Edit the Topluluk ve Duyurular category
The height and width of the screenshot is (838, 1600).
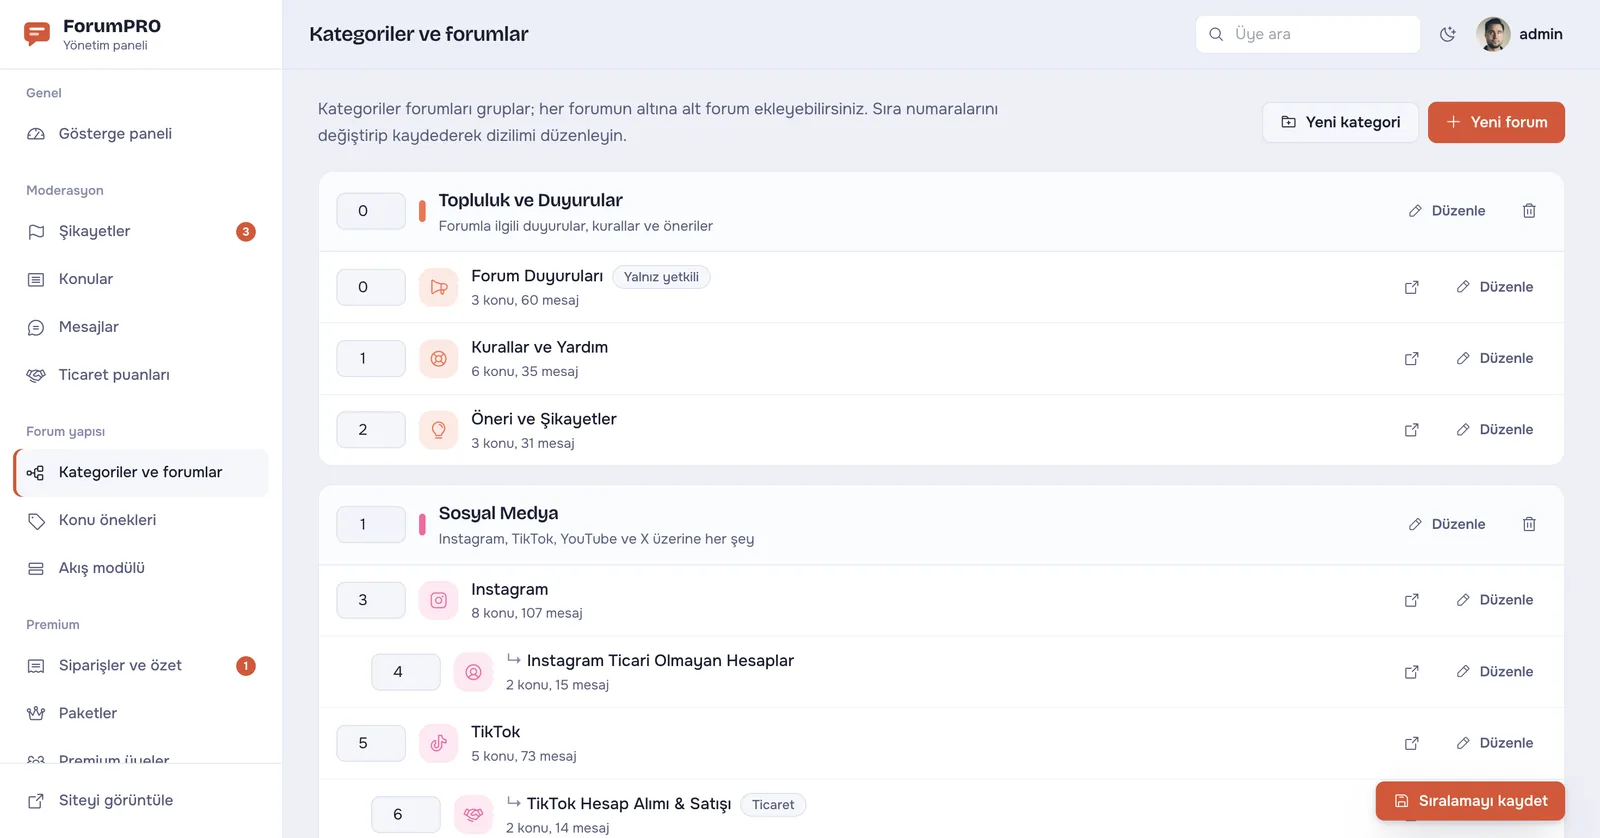(x=1447, y=211)
